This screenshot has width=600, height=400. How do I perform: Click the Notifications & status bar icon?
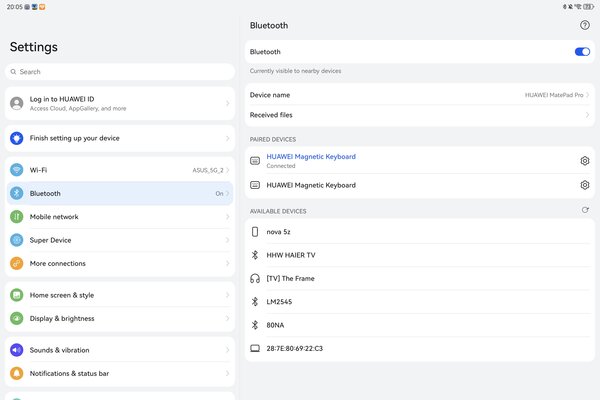(16, 373)
